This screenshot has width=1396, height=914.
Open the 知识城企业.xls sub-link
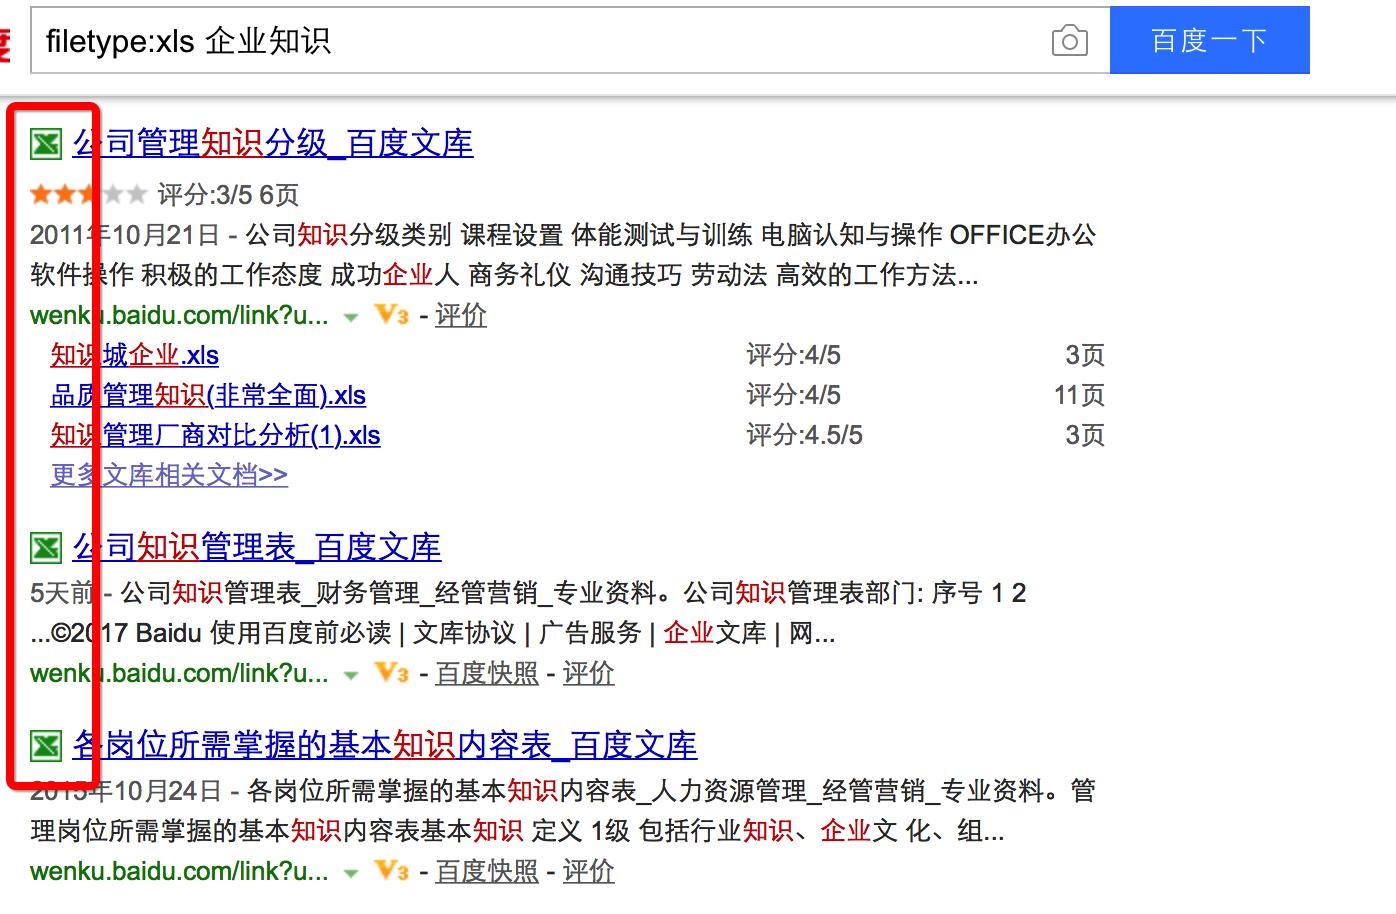134,355
